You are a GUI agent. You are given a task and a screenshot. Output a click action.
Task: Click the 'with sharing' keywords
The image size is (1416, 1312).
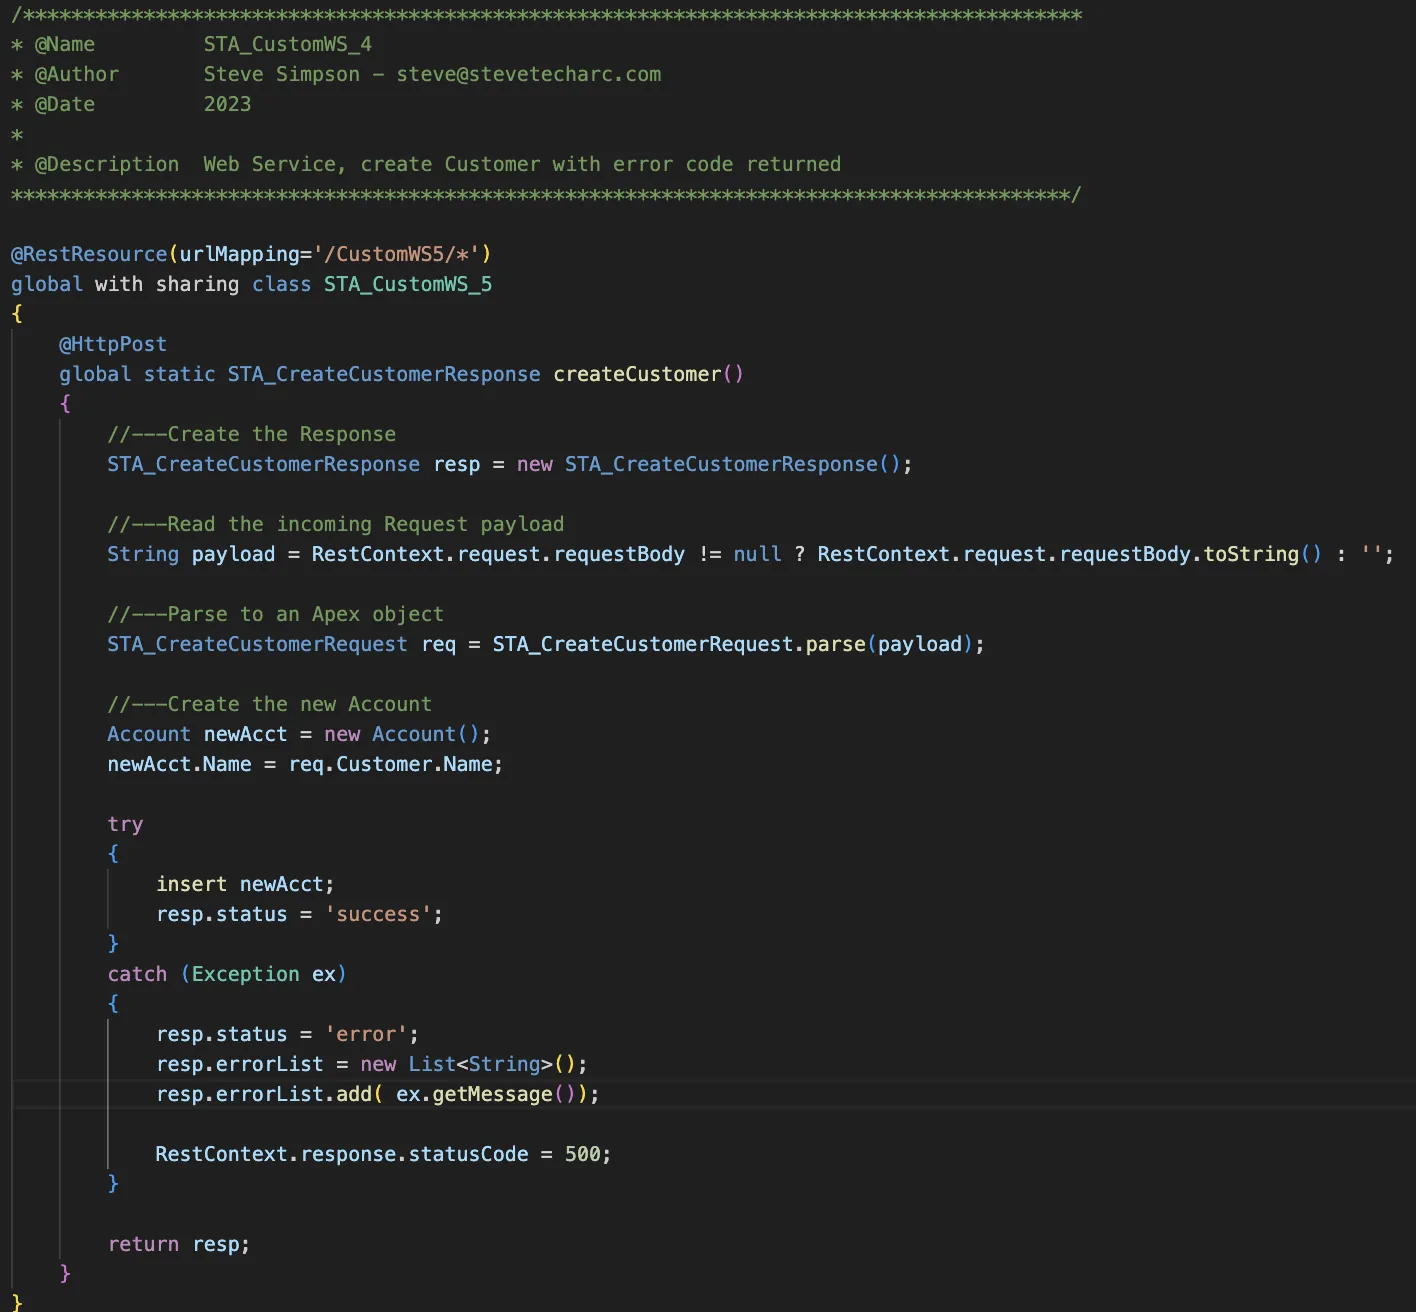coord(167,284)
